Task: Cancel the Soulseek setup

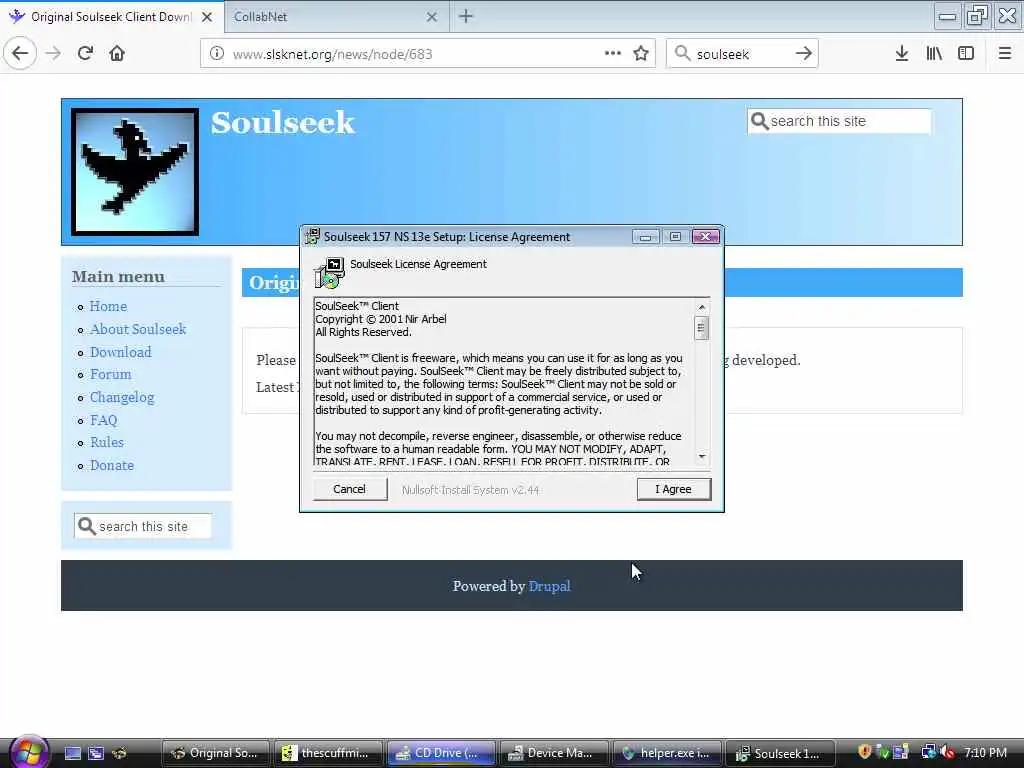Action: (349, 489)
